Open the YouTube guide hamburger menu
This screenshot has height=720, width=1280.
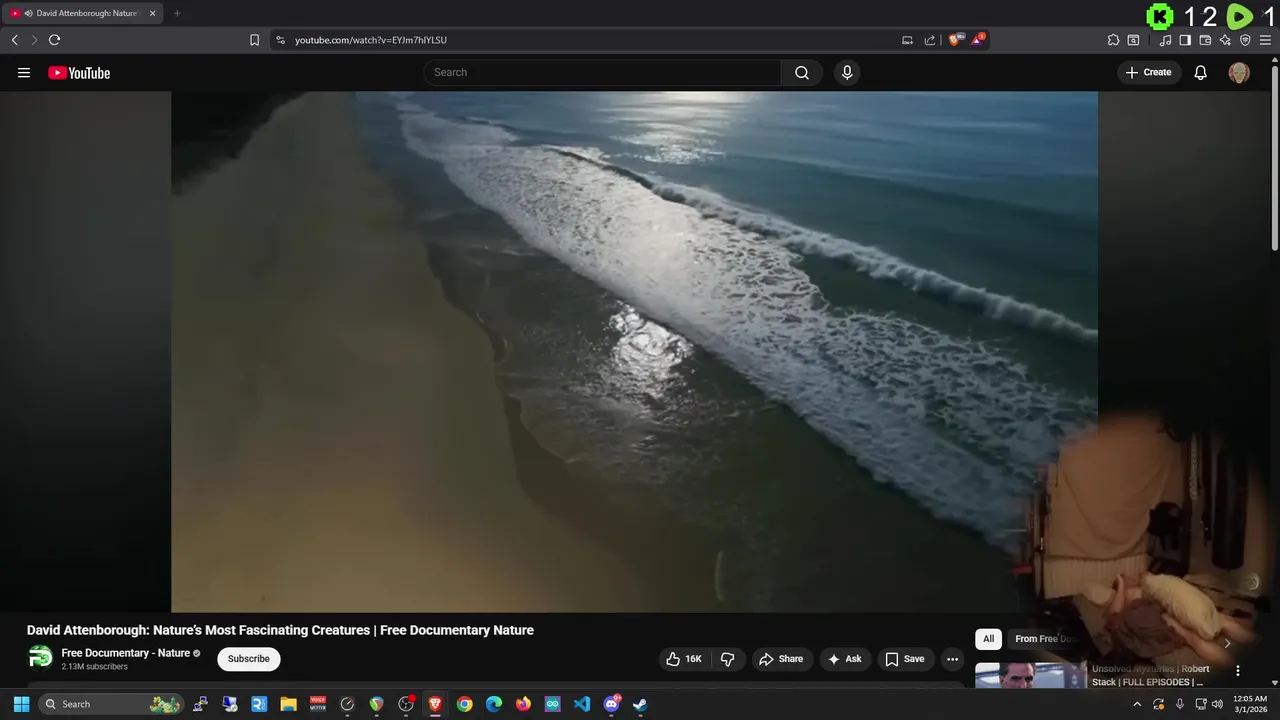pyautogui.click(x=24, y=72)
